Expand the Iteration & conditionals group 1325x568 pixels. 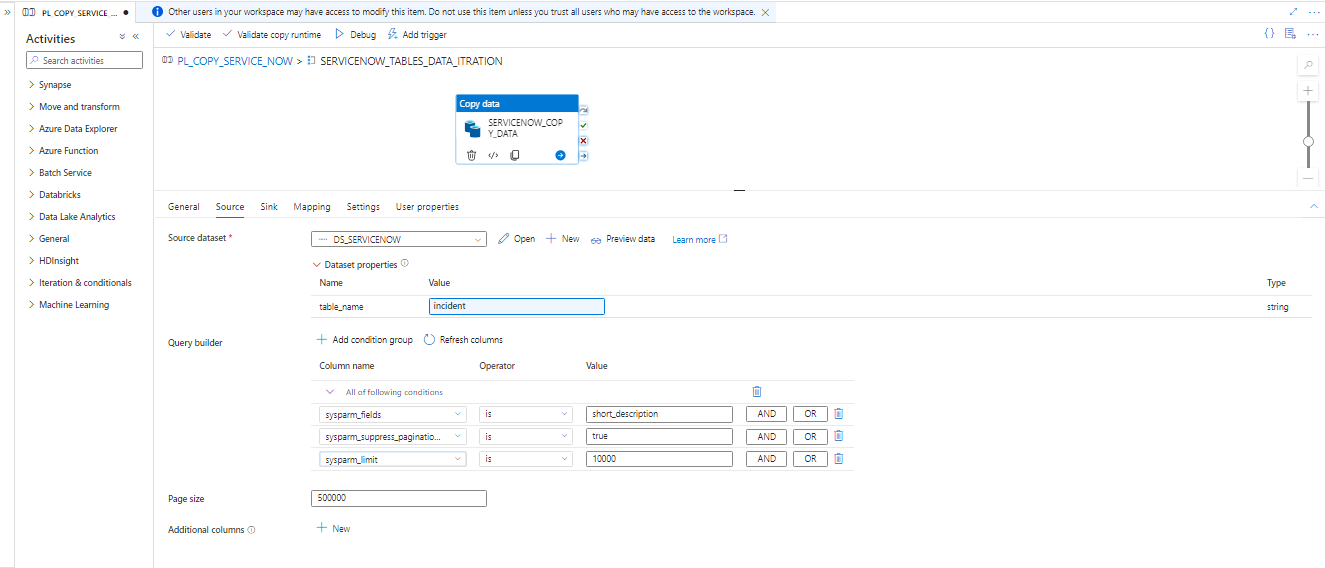(80, 283)
